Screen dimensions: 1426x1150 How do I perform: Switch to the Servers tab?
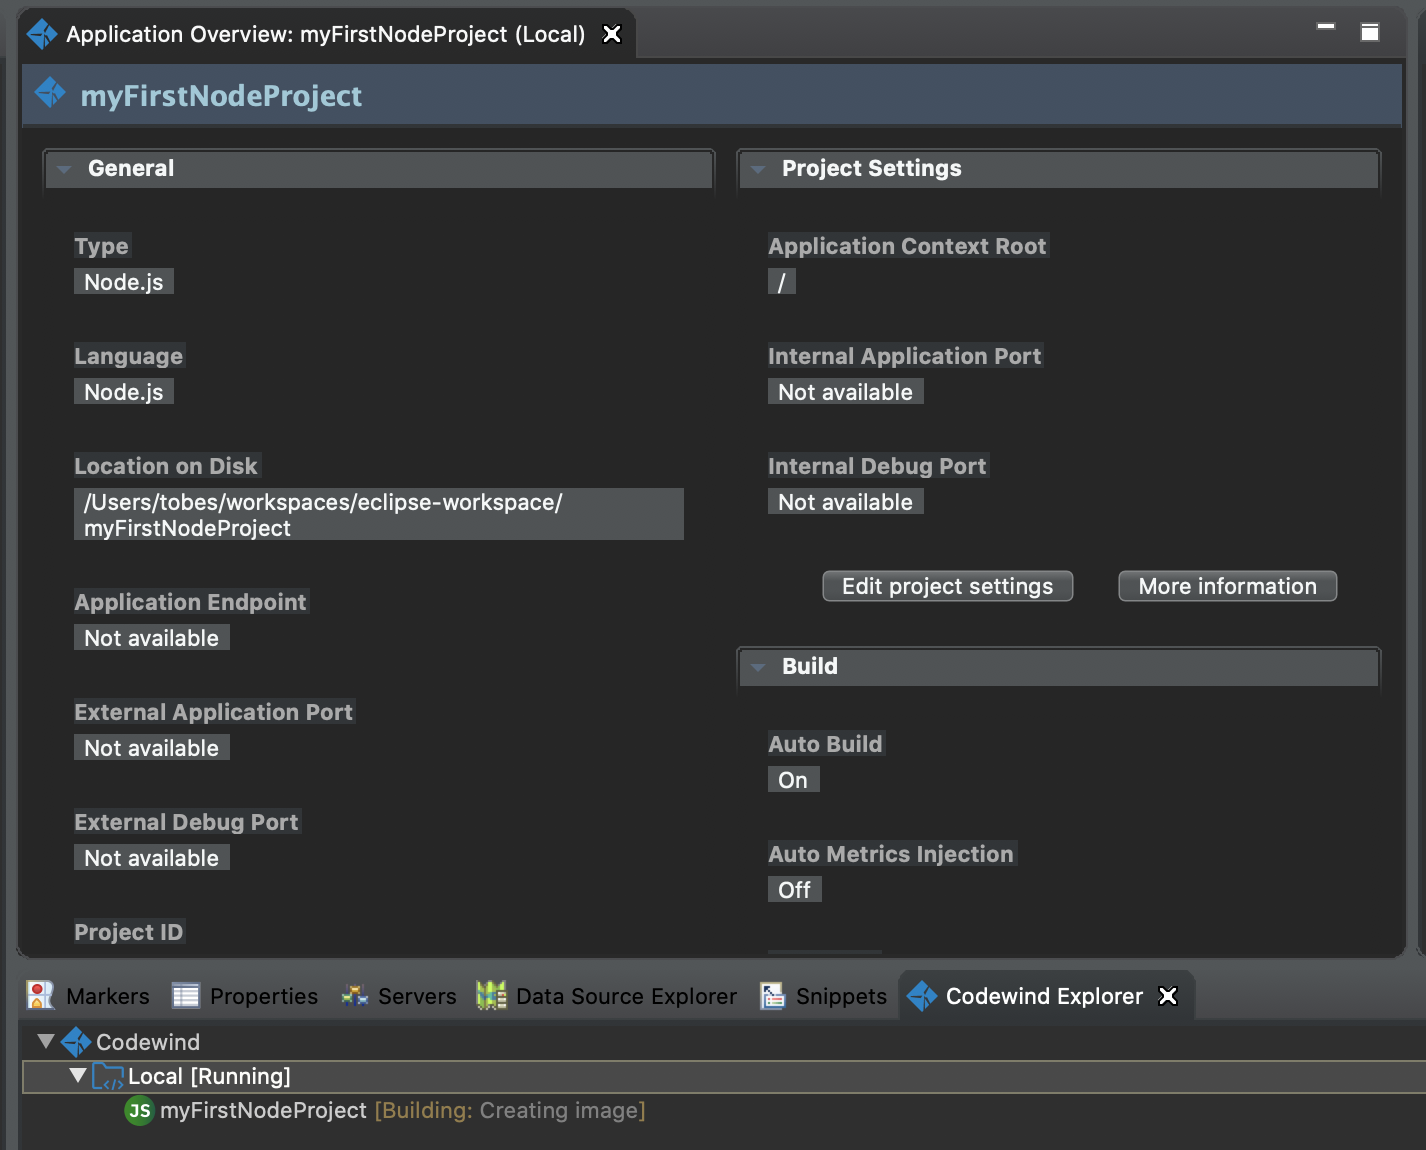point(399,996)
